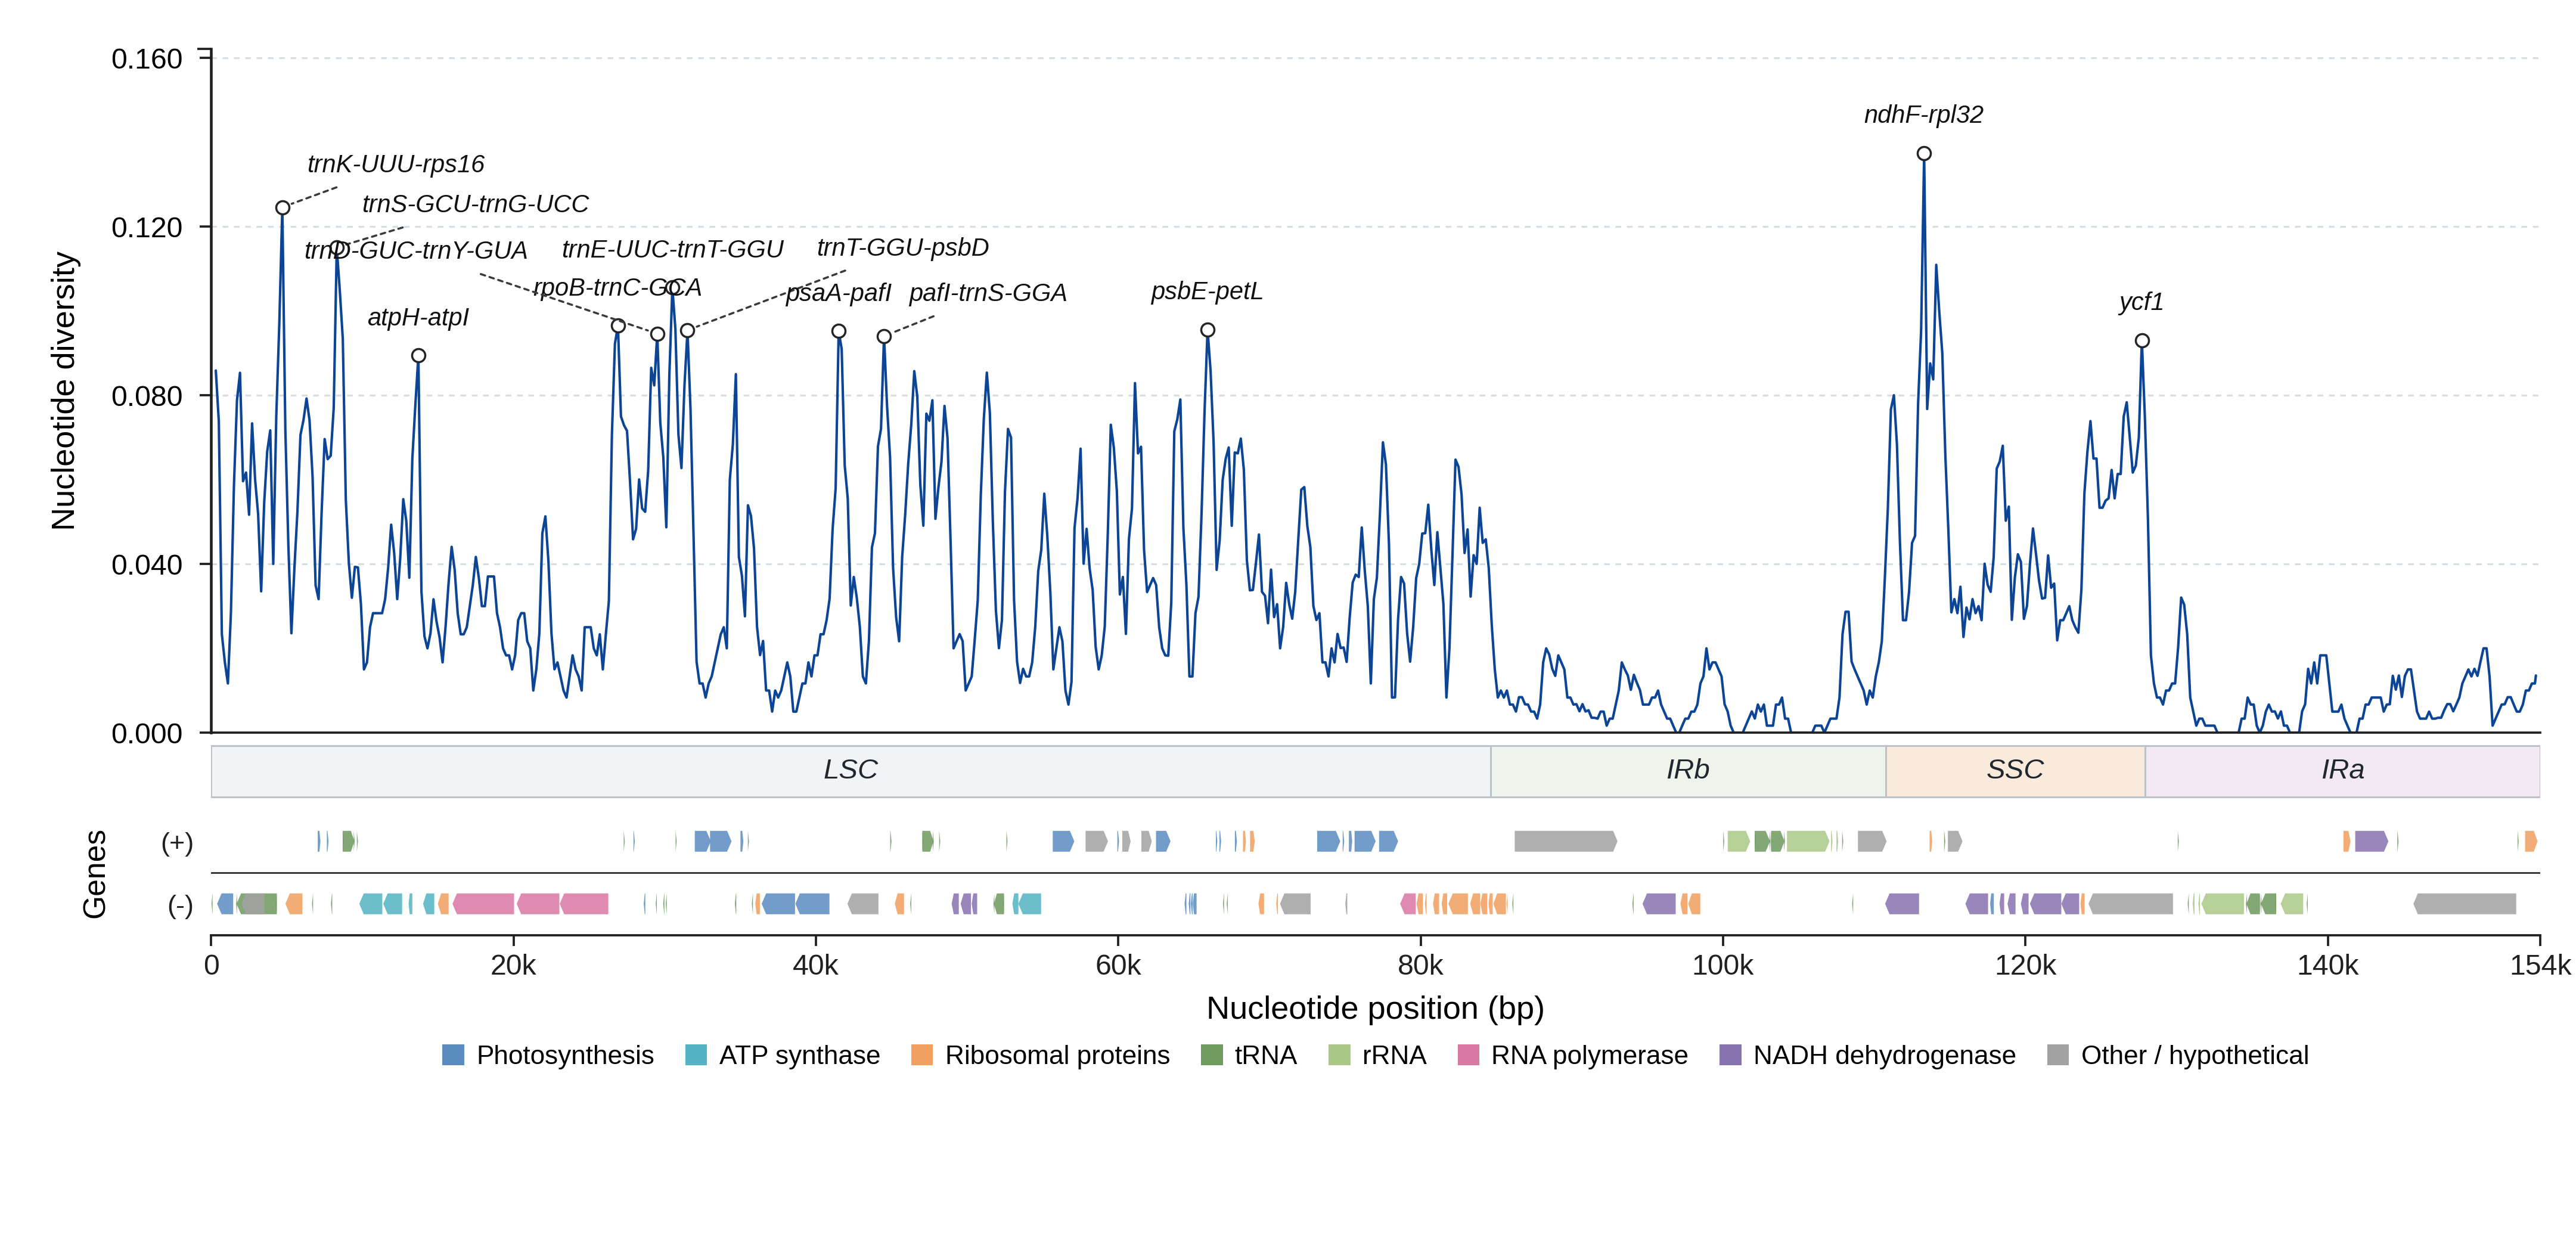Click the '154k' x-axis tick label
This screenshot has width=2576, height=1253.
(2540, 966)
